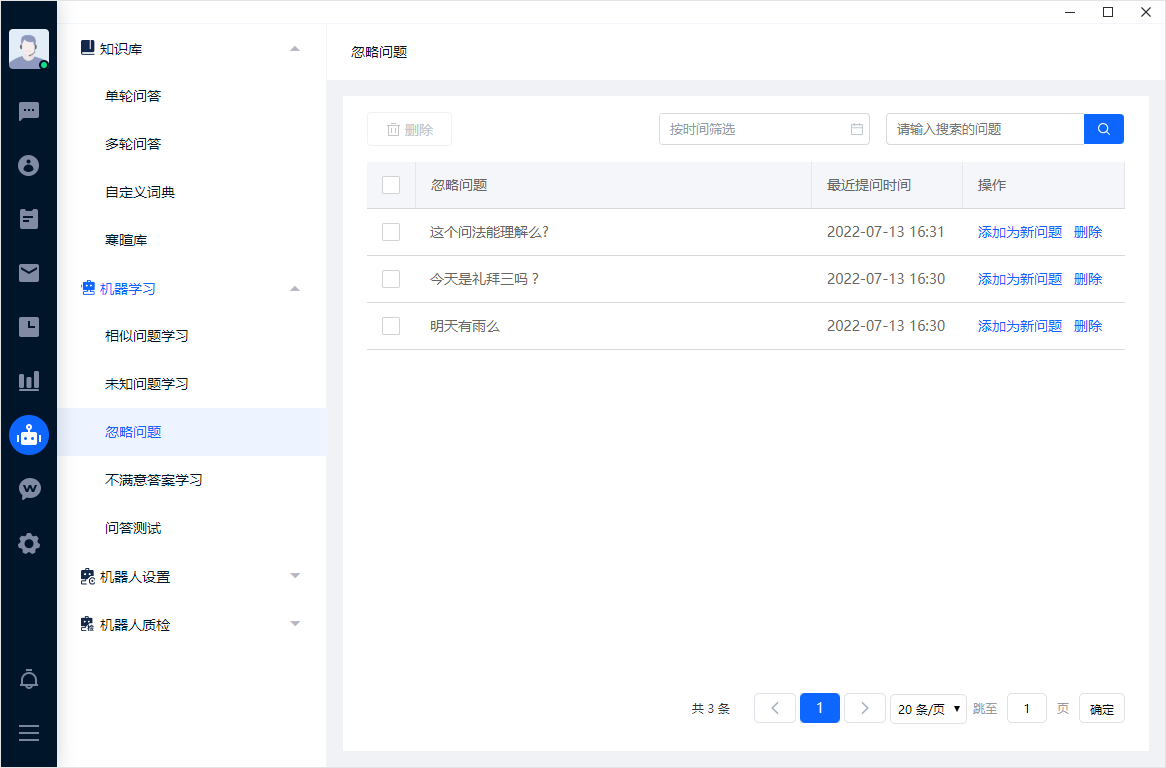The width and height of the screenshot is (1166, 768).
Task: Check the row '明天有雨么'
Action: pyautogui.click(x=391, y=326)
